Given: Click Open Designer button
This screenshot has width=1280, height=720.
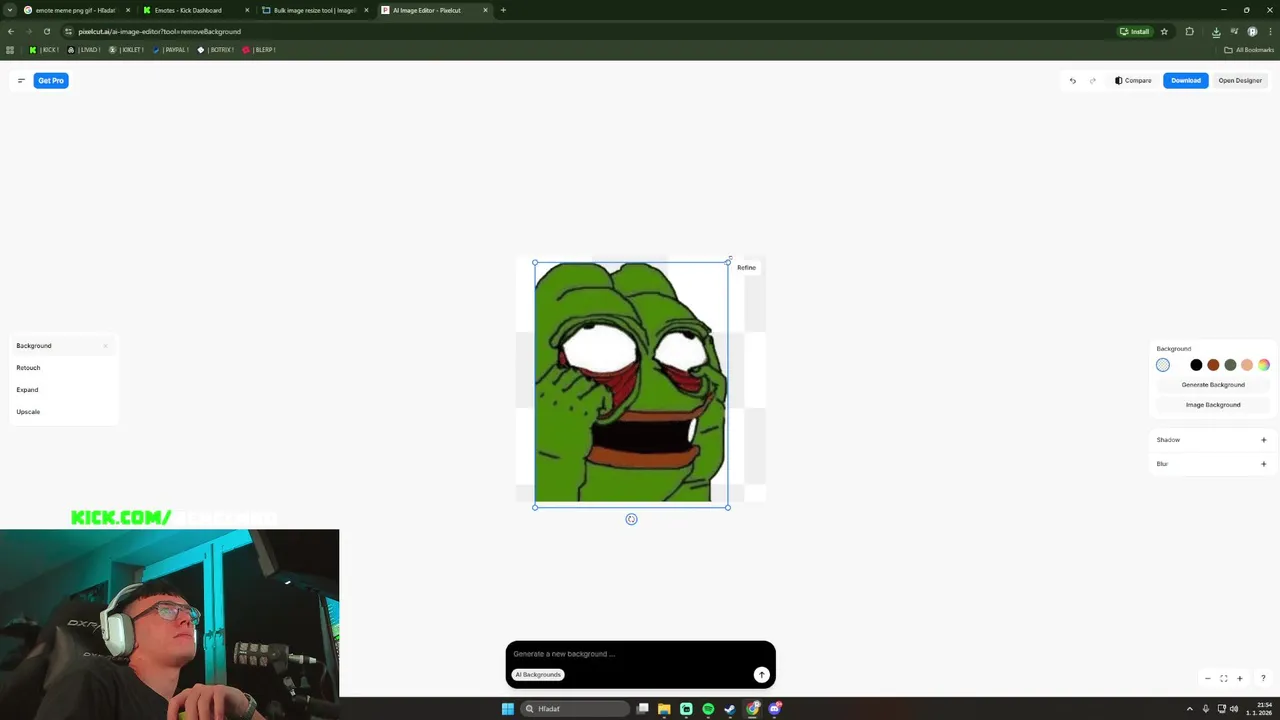Looking at the screenshot, I should coord(1240,80).
